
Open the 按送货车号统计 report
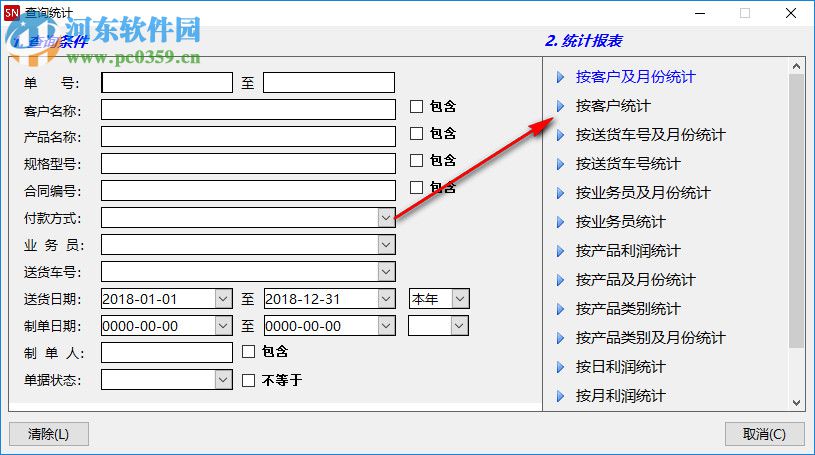click(x=628, y=164)
